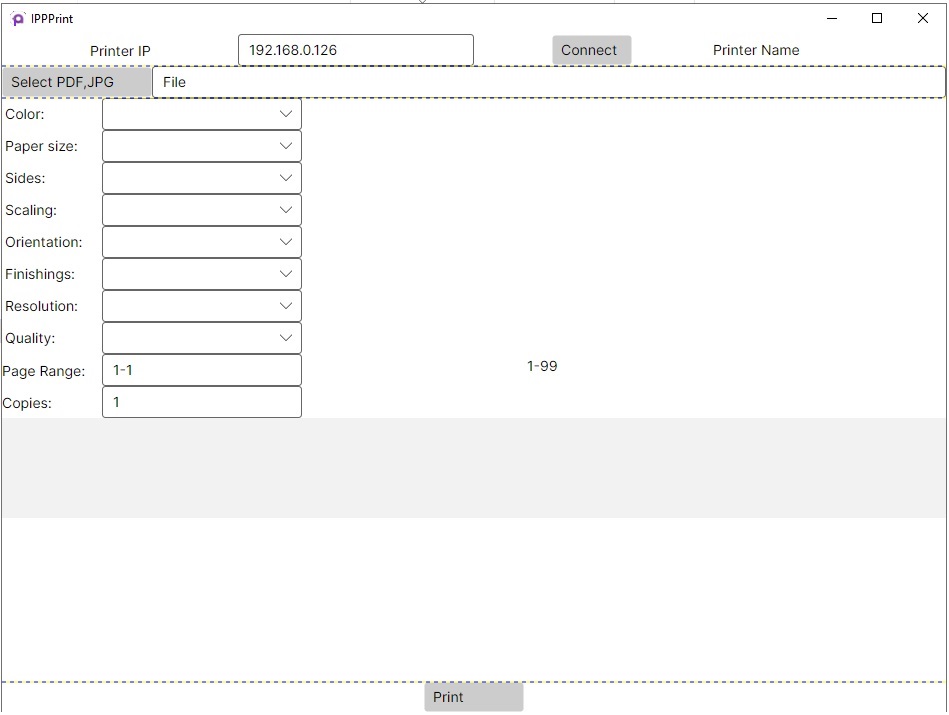
Task: Open the Orientation dropdown
Action: (x=201, y=242)
